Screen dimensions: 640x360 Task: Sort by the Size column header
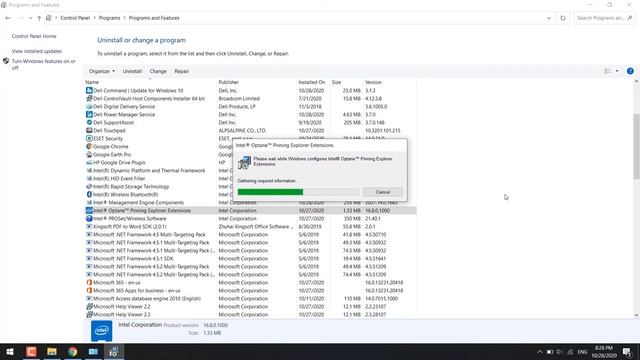click(x=336, y=82)
